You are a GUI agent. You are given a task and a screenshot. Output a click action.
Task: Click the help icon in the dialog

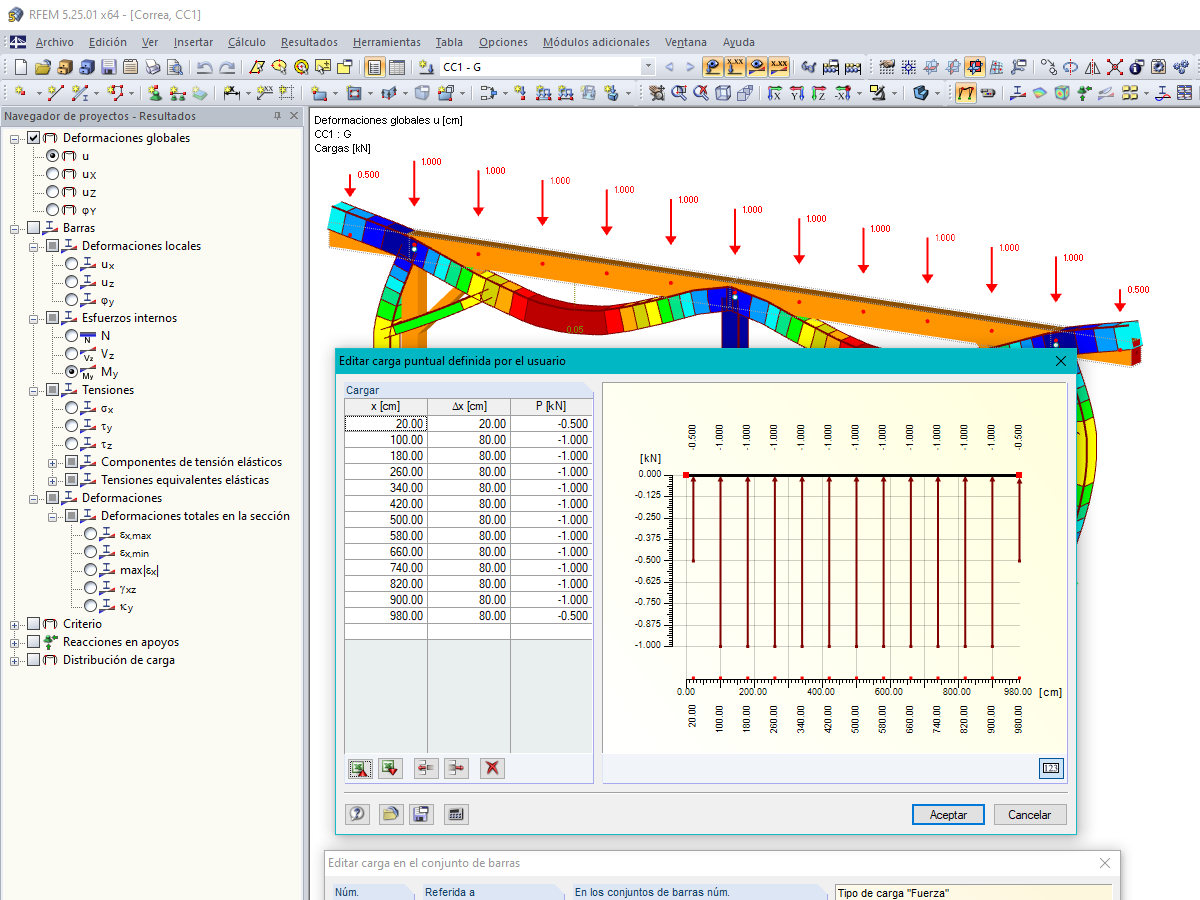pos(357,815)
